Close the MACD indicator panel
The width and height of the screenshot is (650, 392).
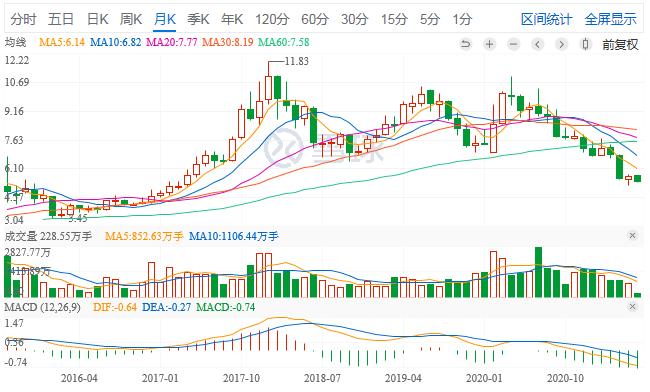click(x=632, y=307)
